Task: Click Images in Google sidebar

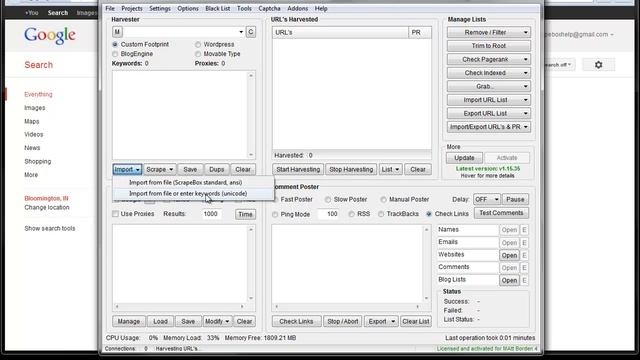Action: point(35,108)
